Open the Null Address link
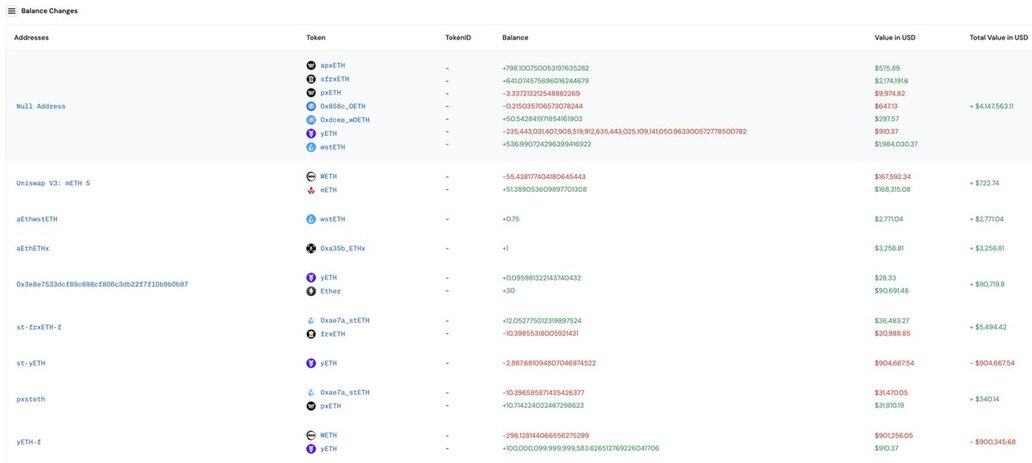The width and height of the screenshot is (1032, 463). pyautogui.click(x=41, y=106)
